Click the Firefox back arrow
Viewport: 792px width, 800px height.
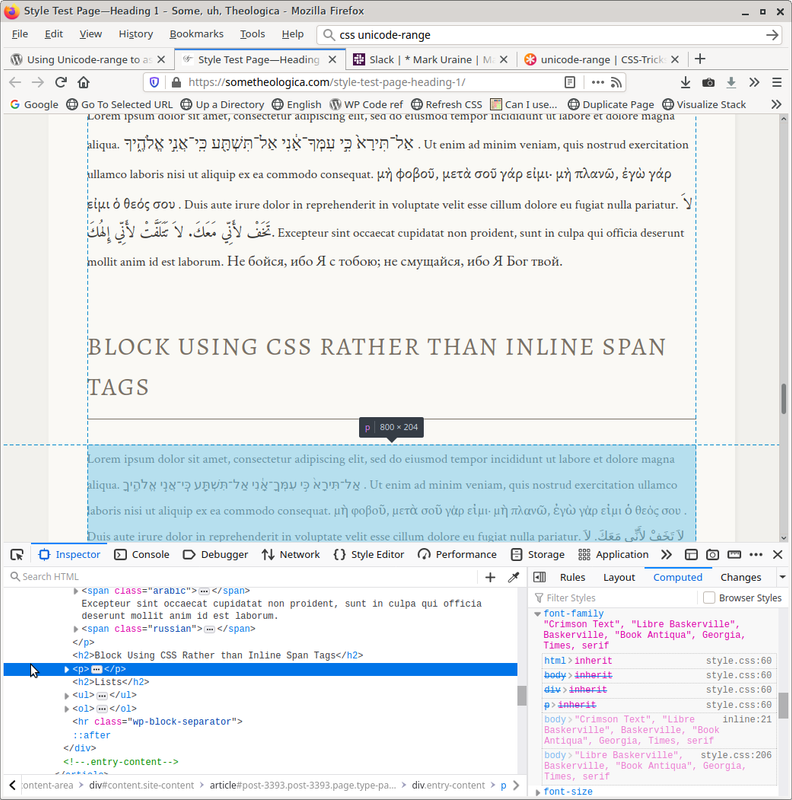pyautogui.click(x=15, y=82)
